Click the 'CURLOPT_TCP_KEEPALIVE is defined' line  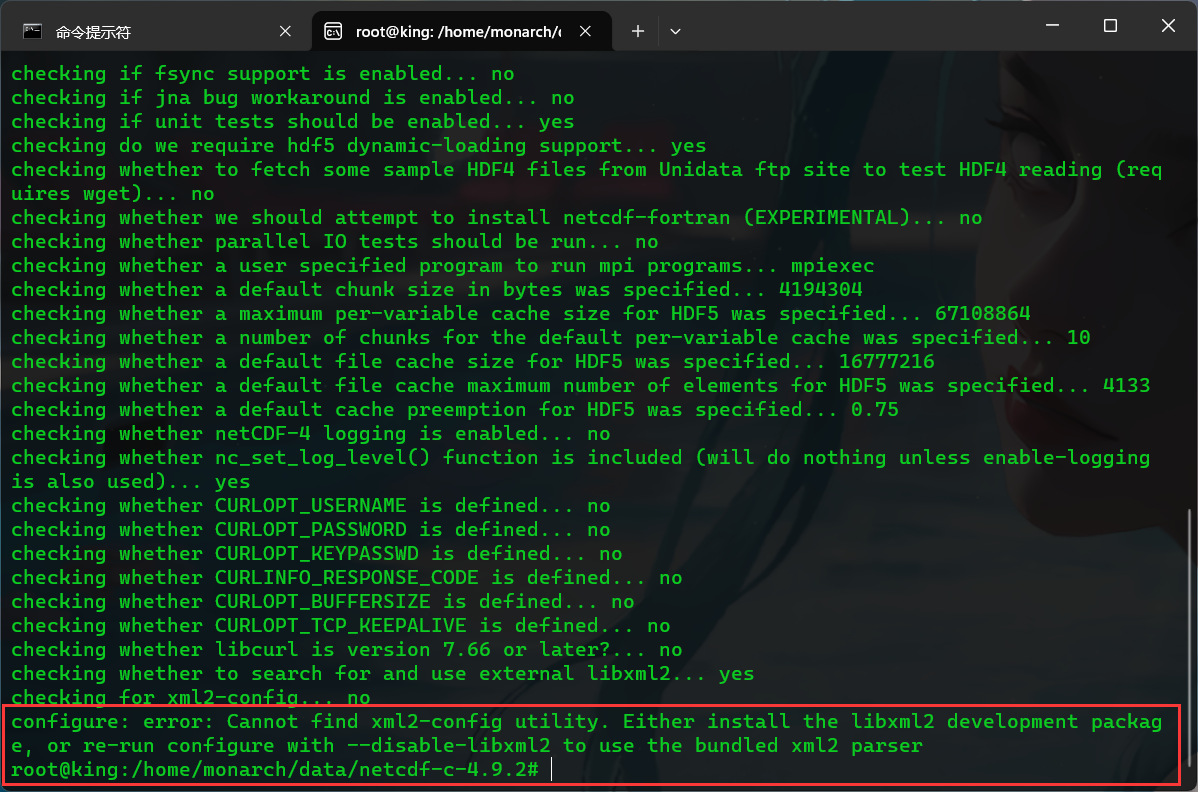click(341, 626)
